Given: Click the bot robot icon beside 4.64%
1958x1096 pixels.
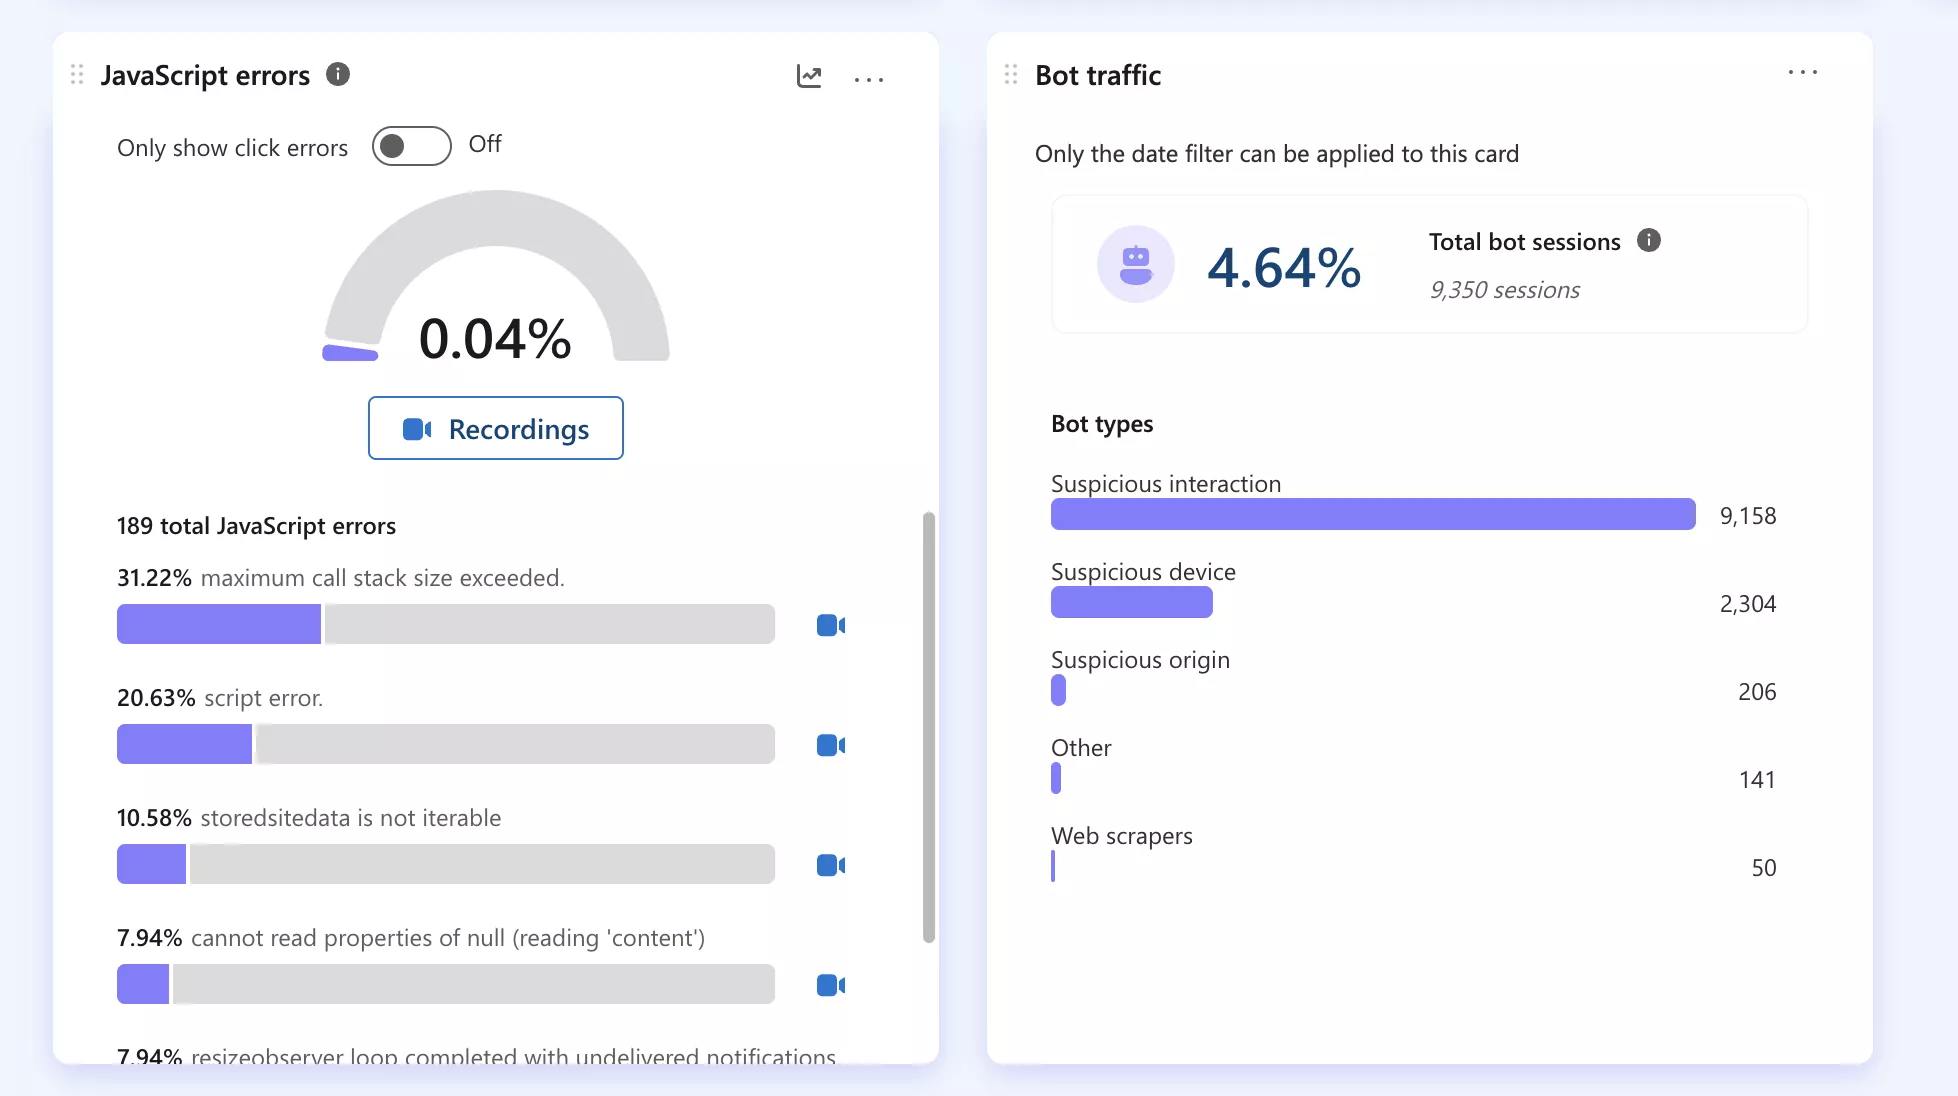Looking at the screenshot, I should coord(1135,265).
